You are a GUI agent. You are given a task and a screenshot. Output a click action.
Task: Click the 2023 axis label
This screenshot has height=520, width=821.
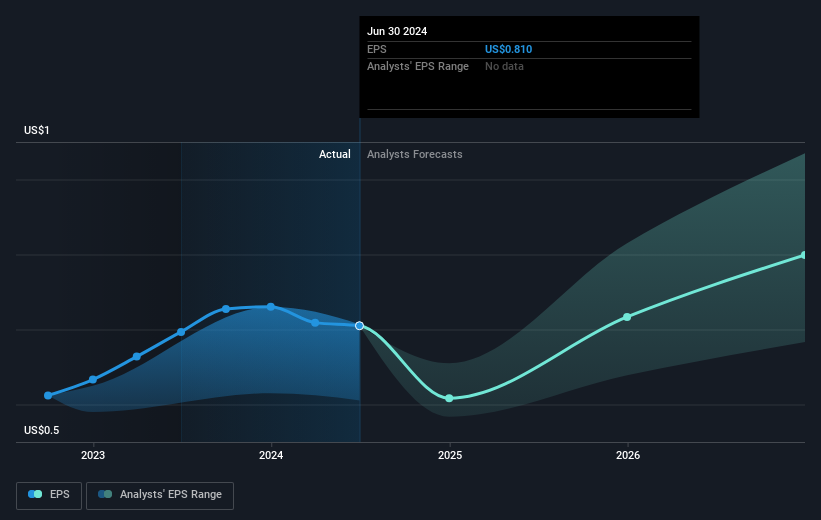click(x=93, y=456)
